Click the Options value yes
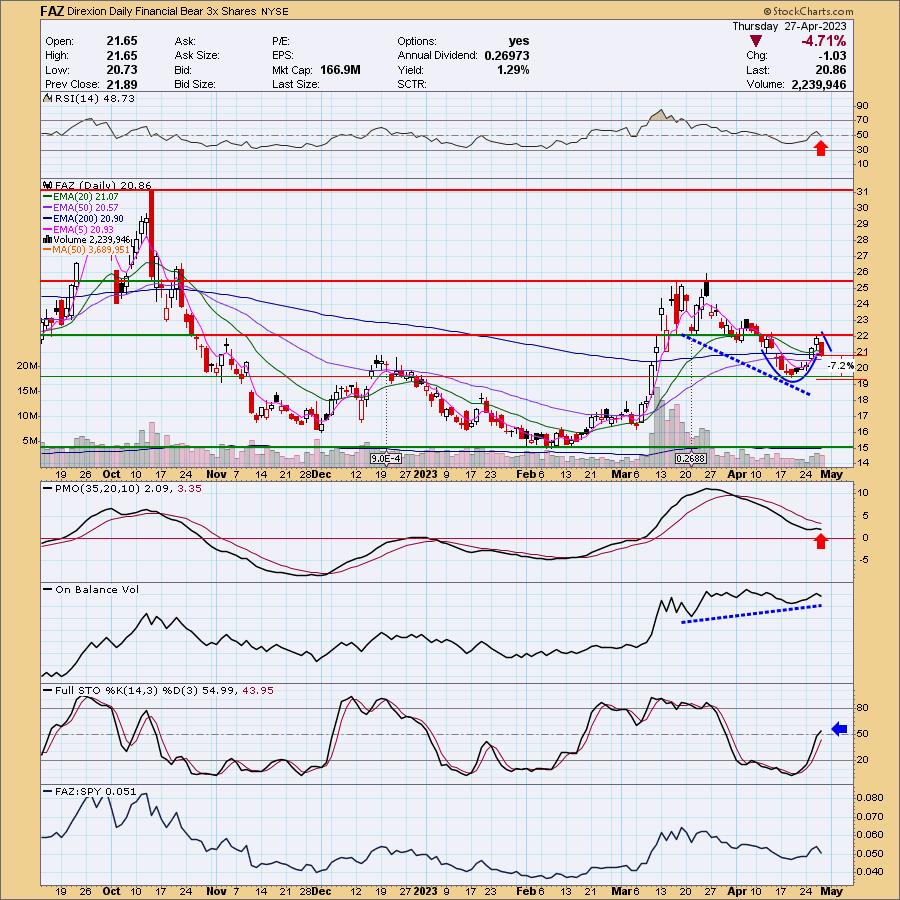 tap(519, 41)
